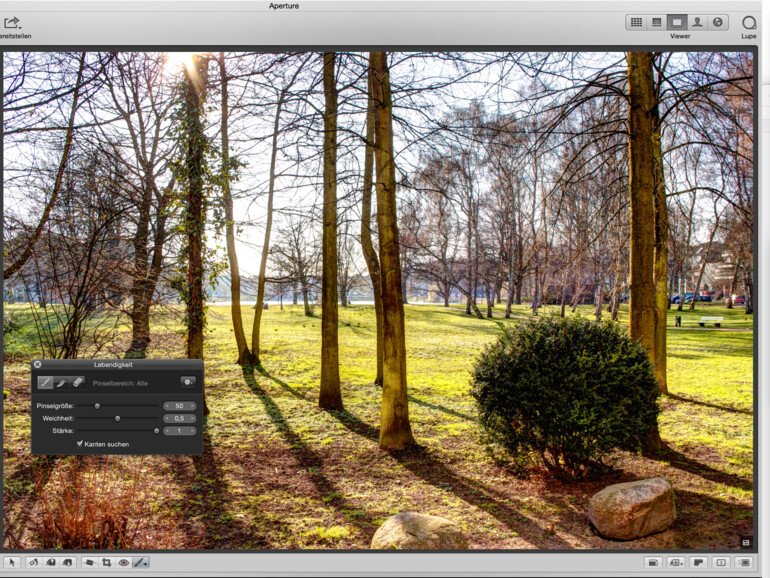Screen dimensions: 770x578
Task: Select the Straighten tool
Action: coord(89,562)
